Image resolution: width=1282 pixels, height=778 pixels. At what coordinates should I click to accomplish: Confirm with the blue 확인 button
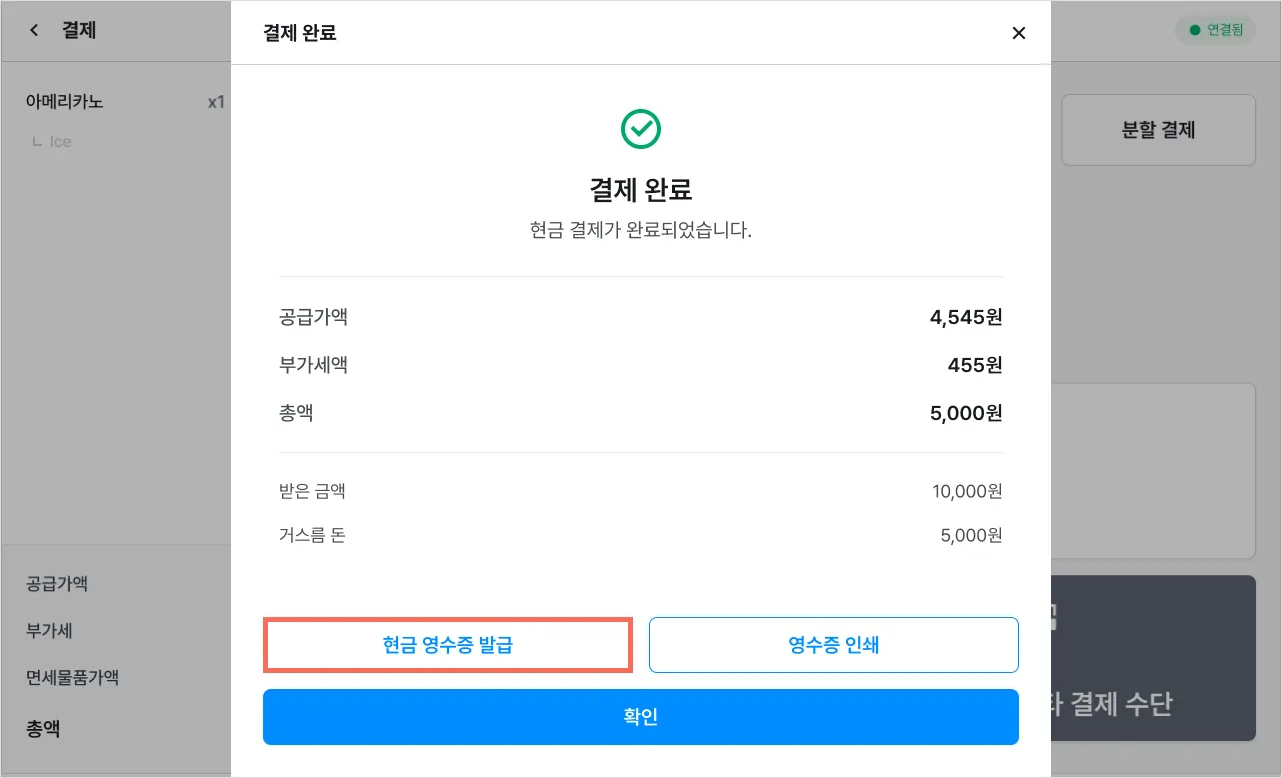pos(640,717)
